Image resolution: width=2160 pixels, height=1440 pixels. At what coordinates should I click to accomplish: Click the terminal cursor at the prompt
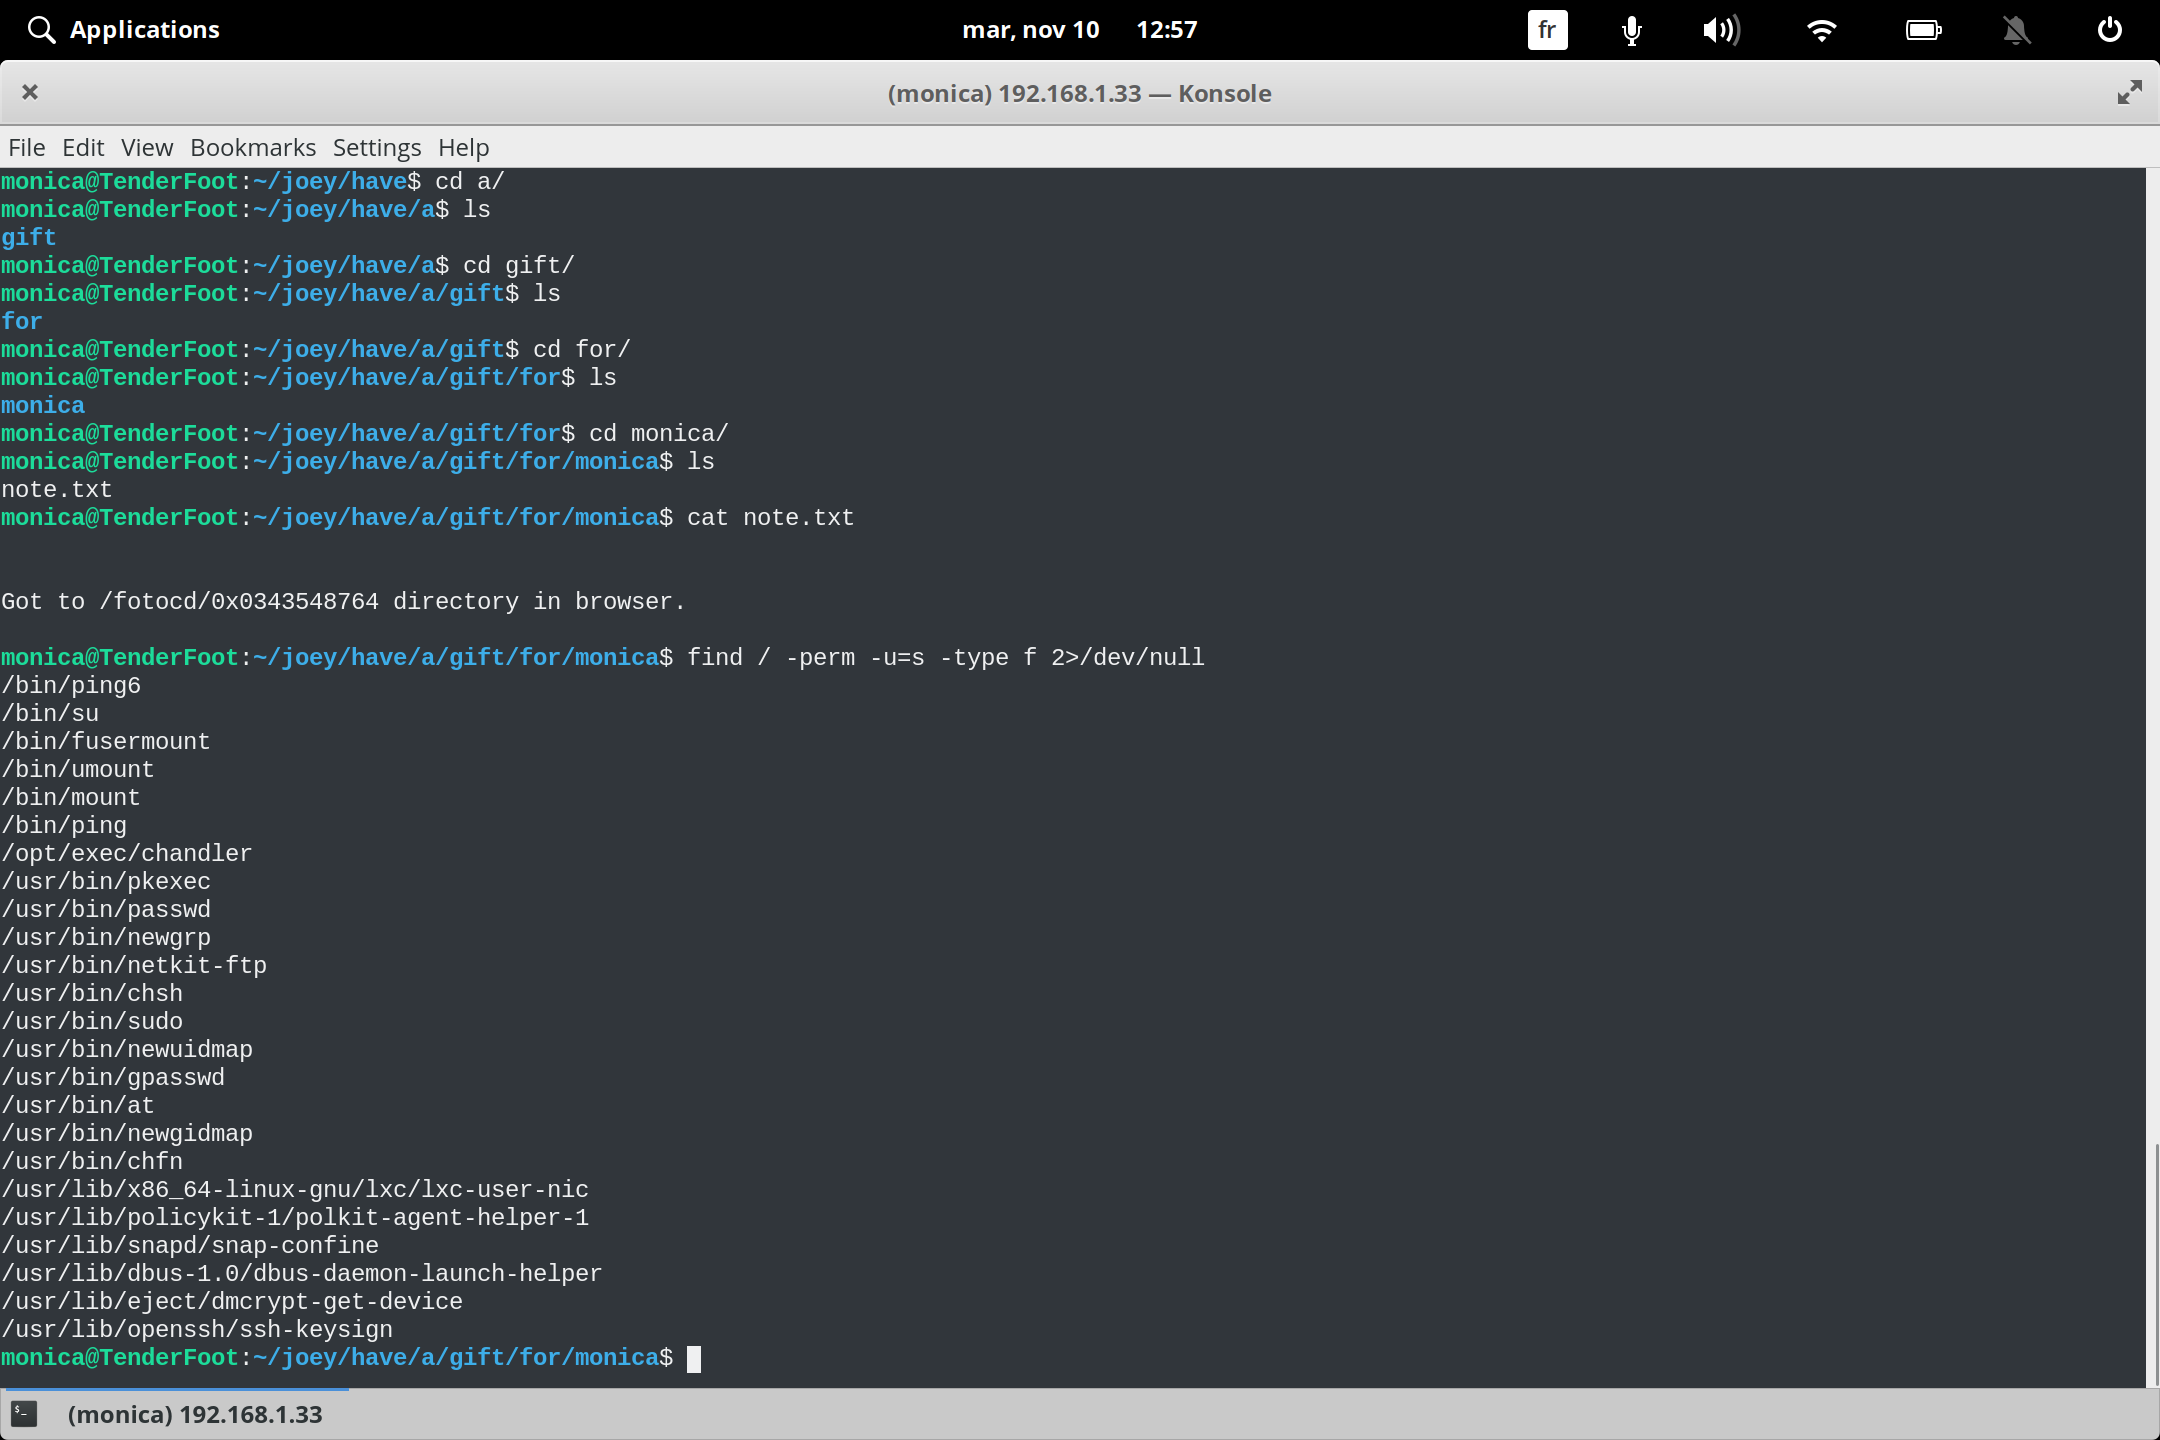[696, 1358]
